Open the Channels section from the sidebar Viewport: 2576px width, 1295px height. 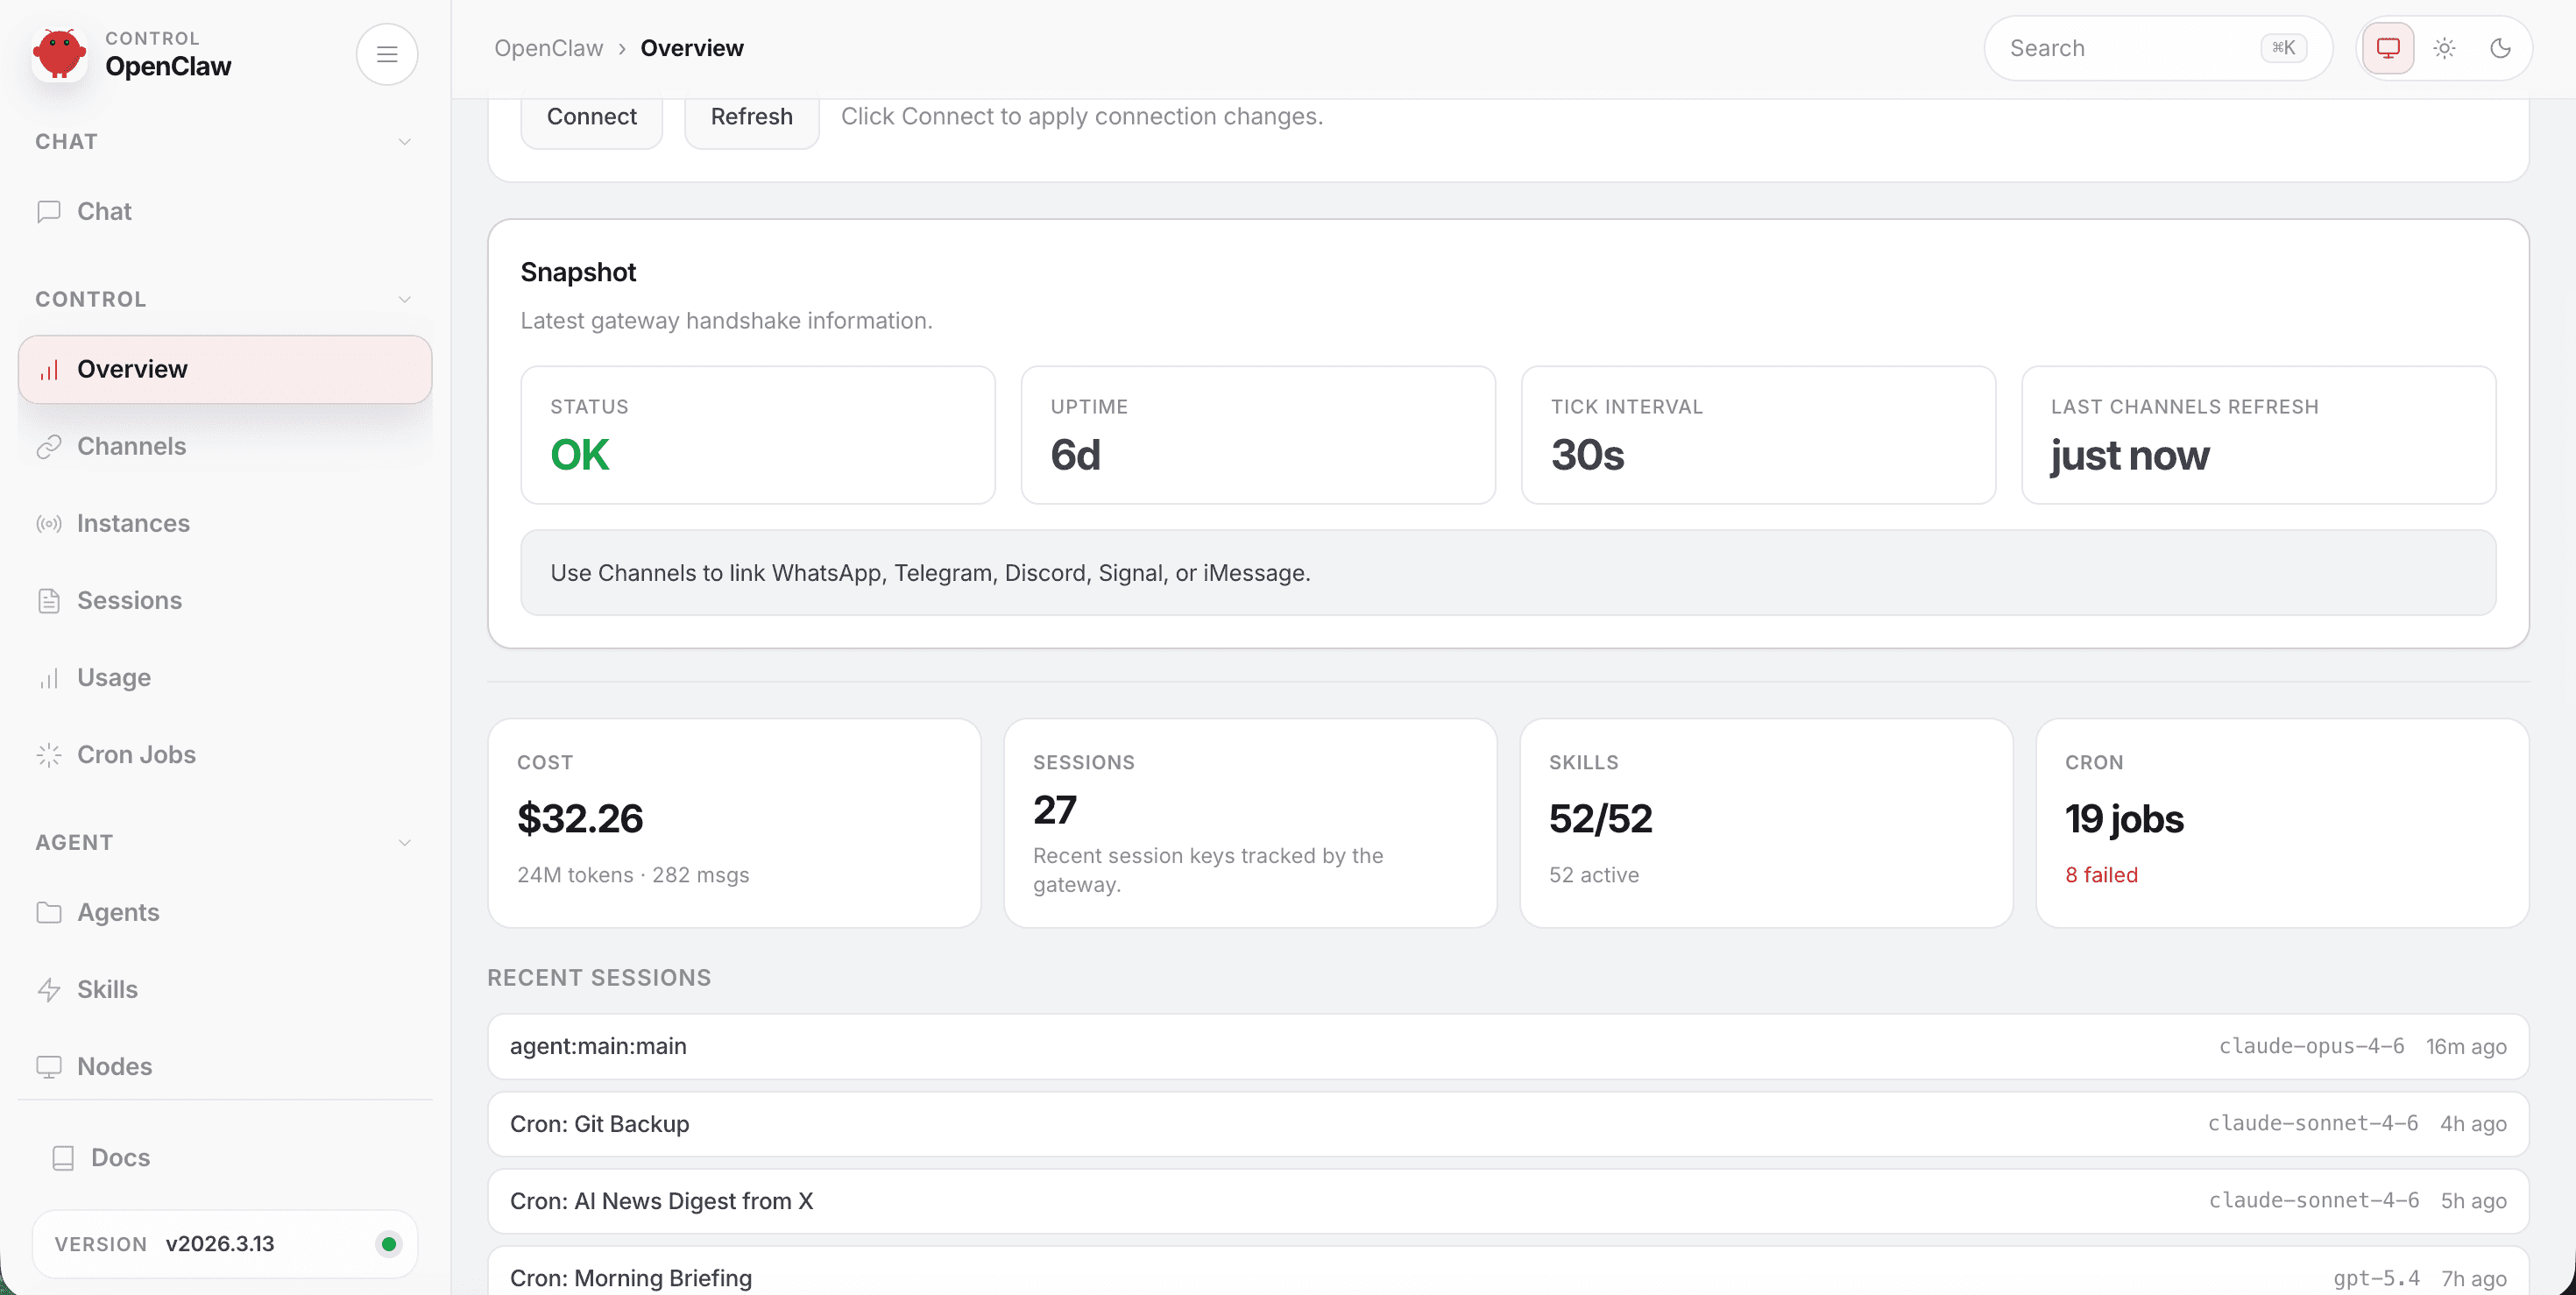click(131, 446)
